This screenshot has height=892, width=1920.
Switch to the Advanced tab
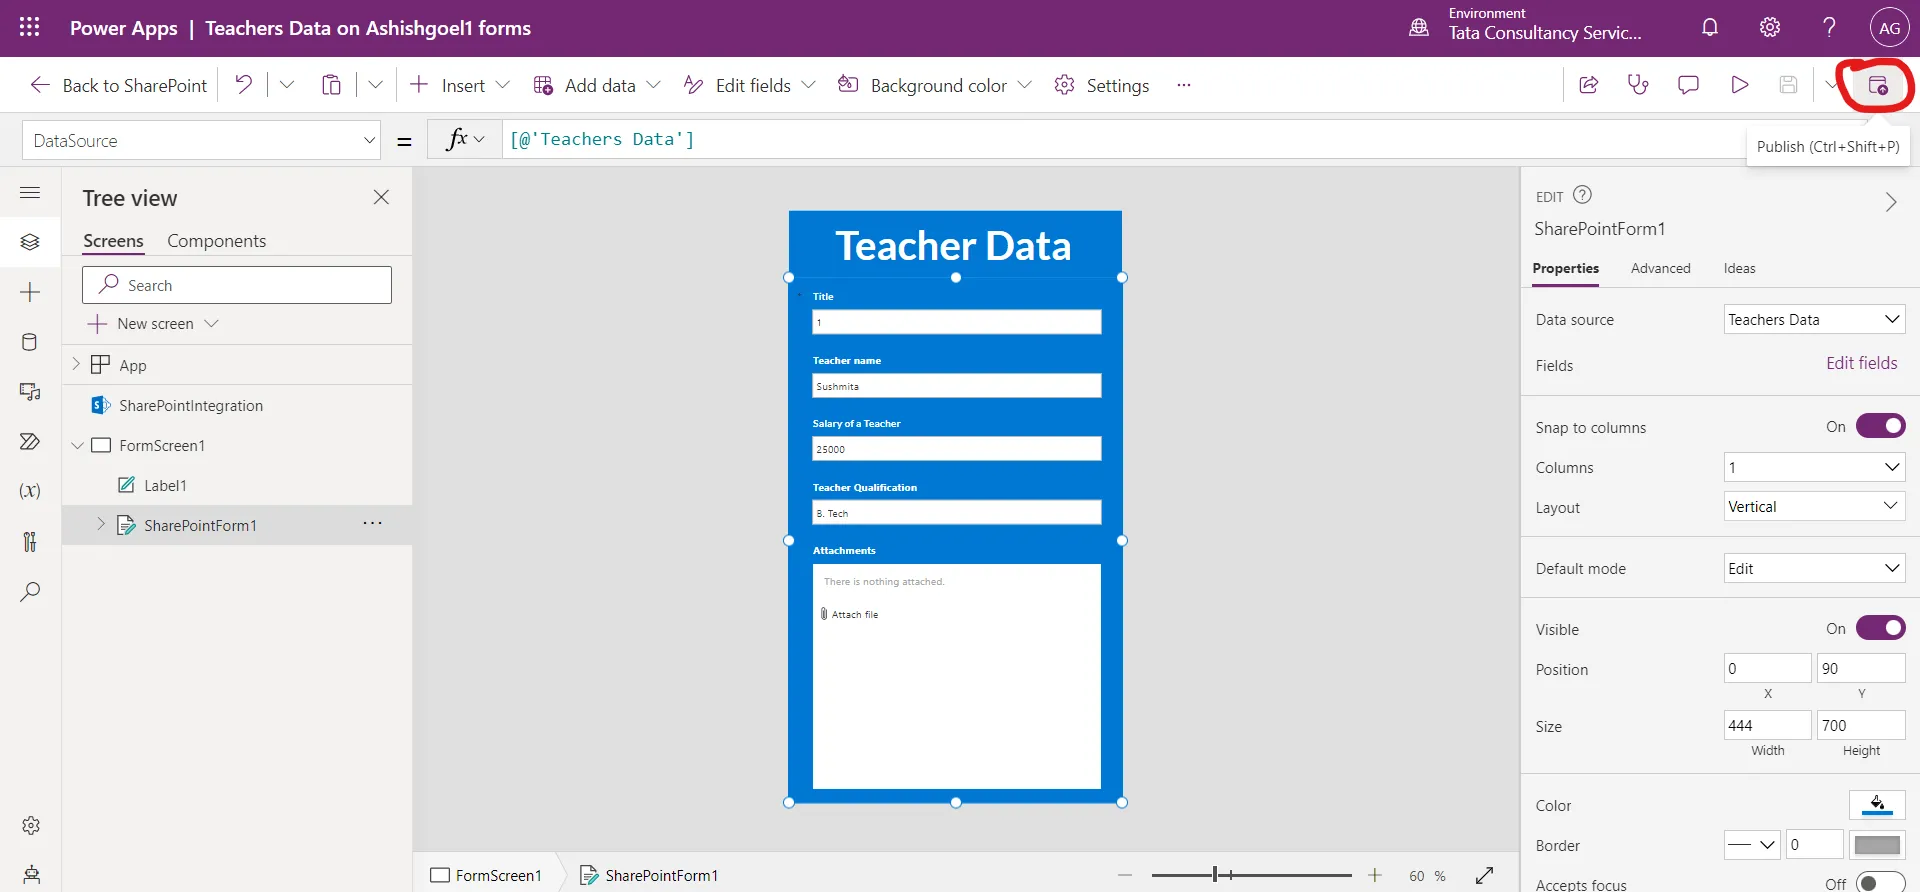[1660, 268]
